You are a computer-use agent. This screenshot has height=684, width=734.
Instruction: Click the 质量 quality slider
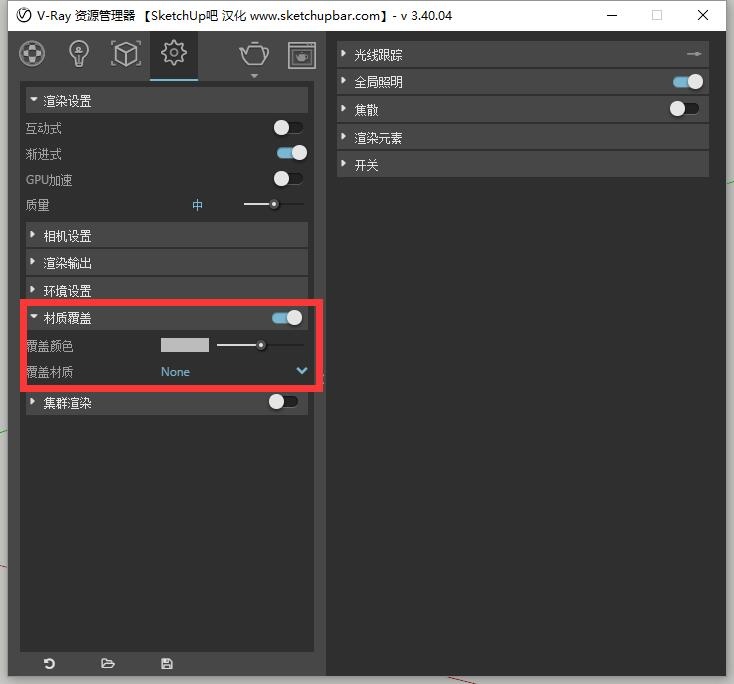pyautogui.click(x=273, y=204)
